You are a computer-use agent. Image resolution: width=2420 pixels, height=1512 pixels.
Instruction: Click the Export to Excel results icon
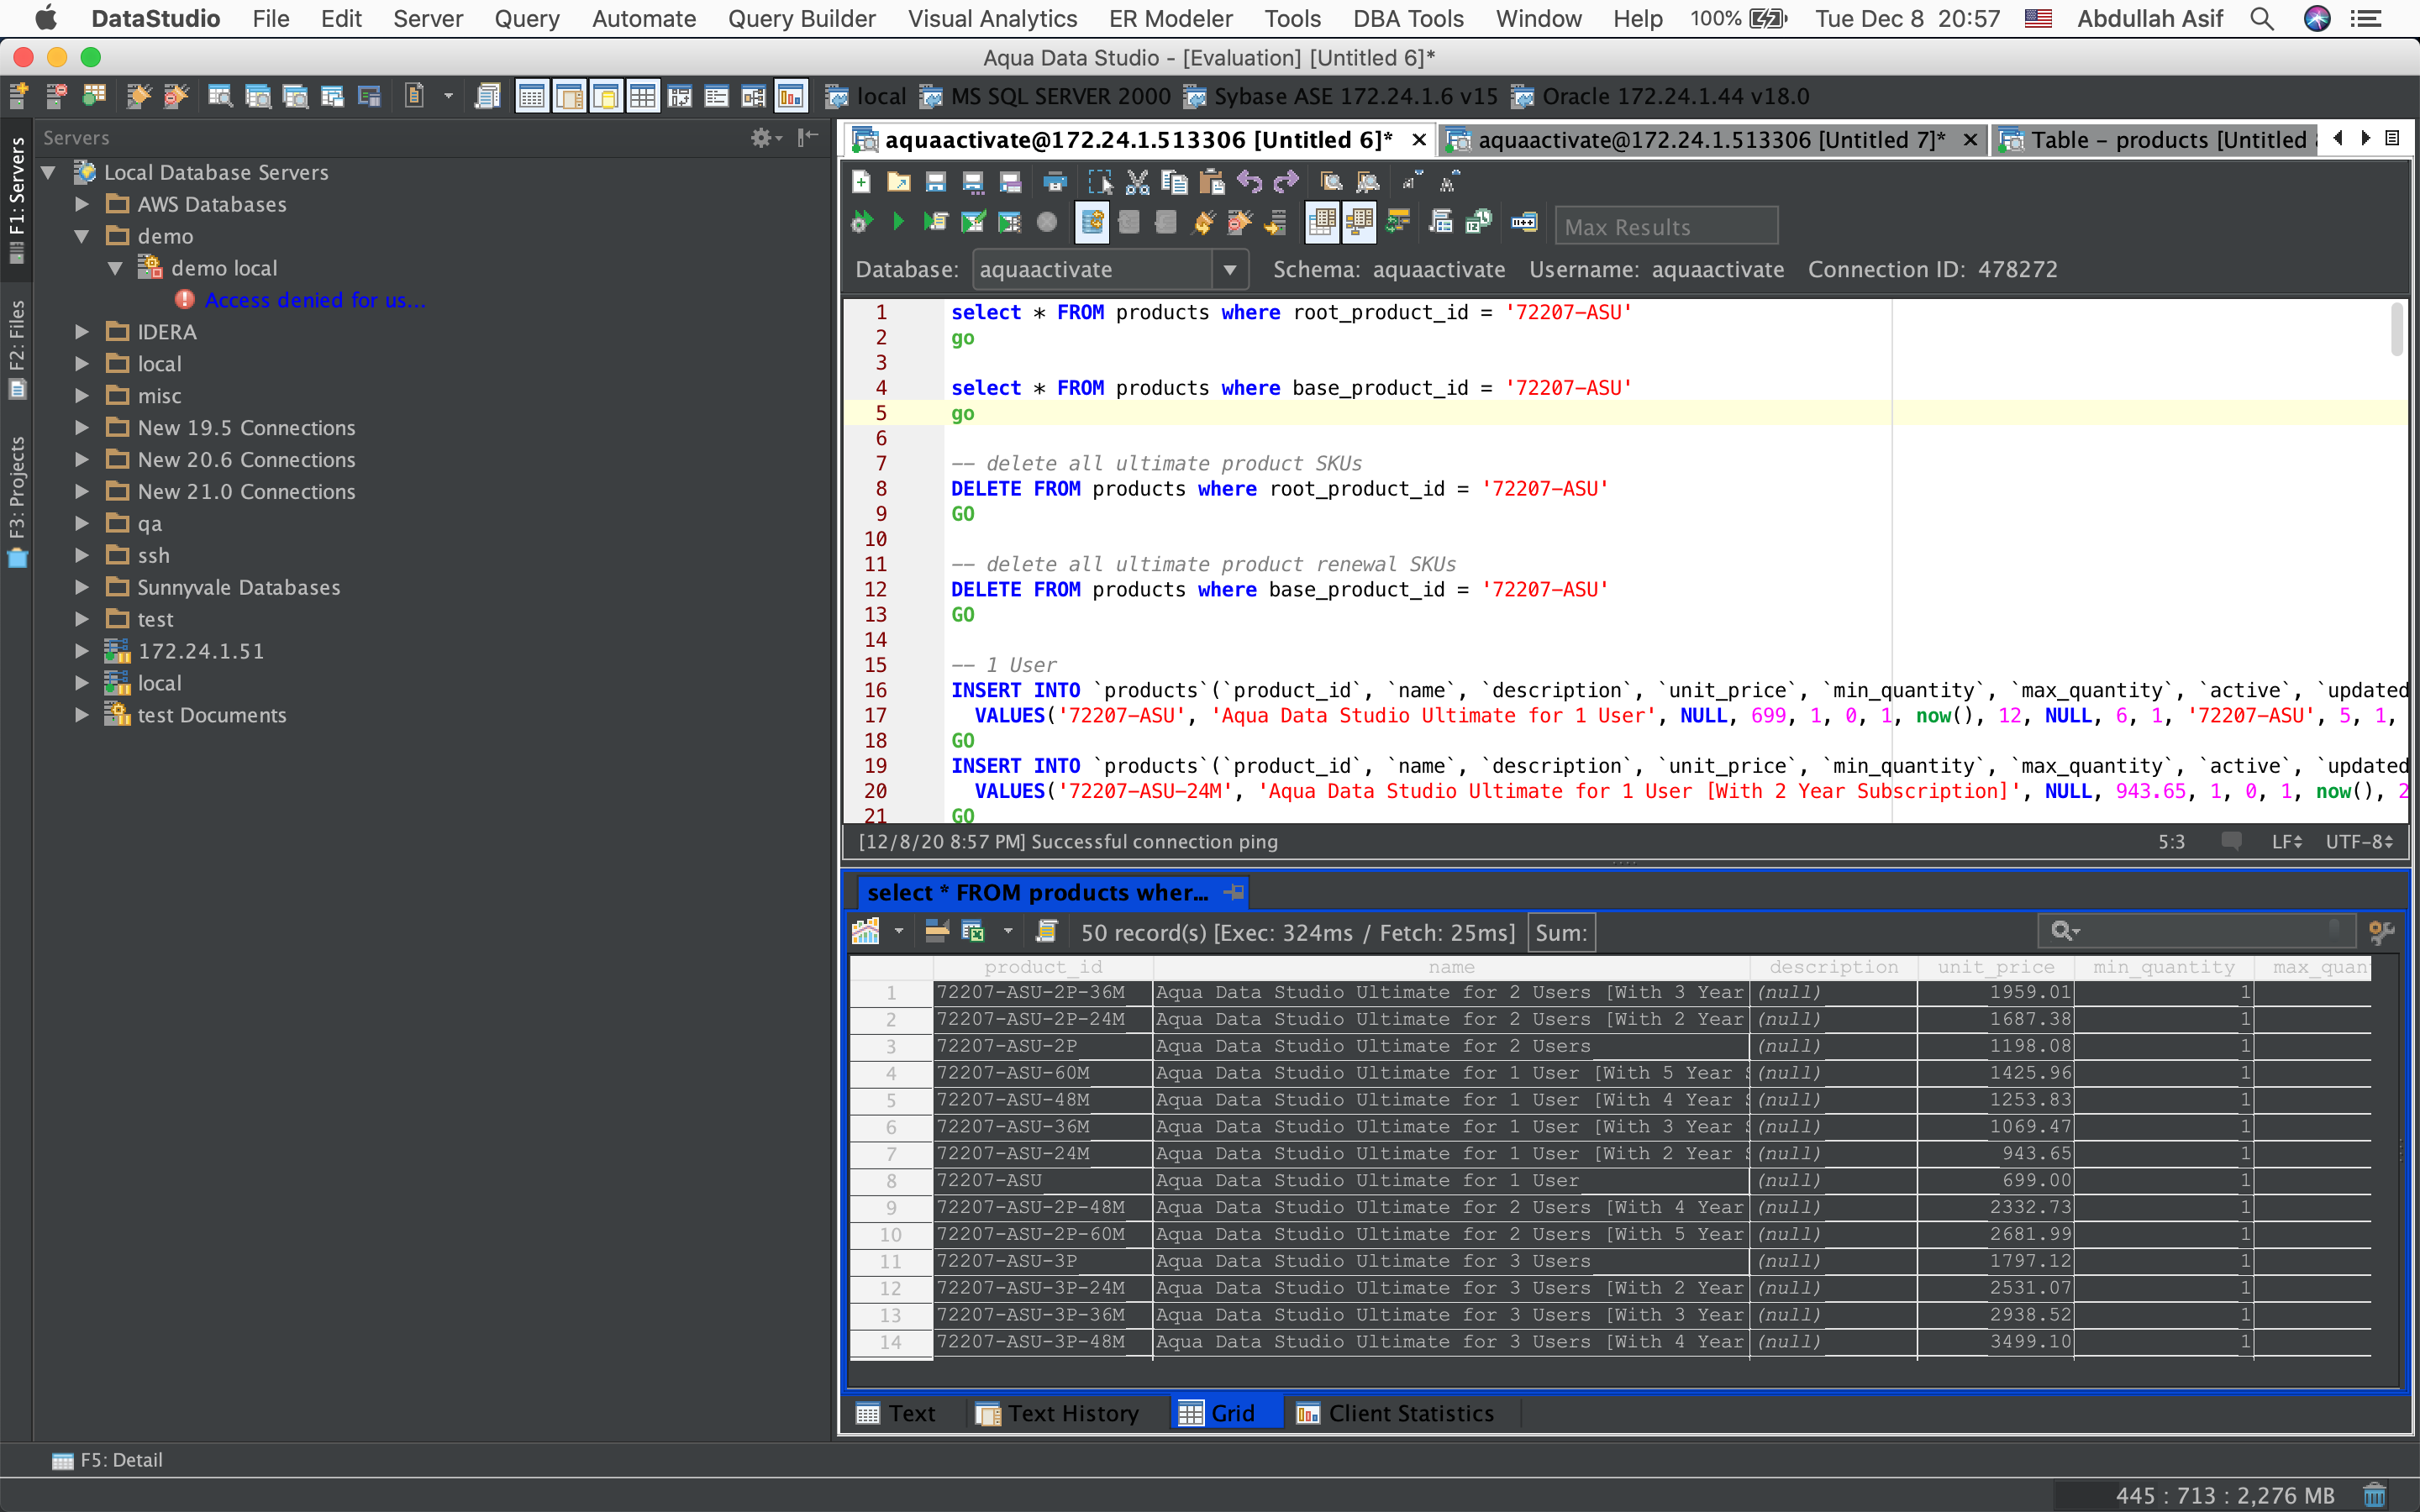(972, 932)
